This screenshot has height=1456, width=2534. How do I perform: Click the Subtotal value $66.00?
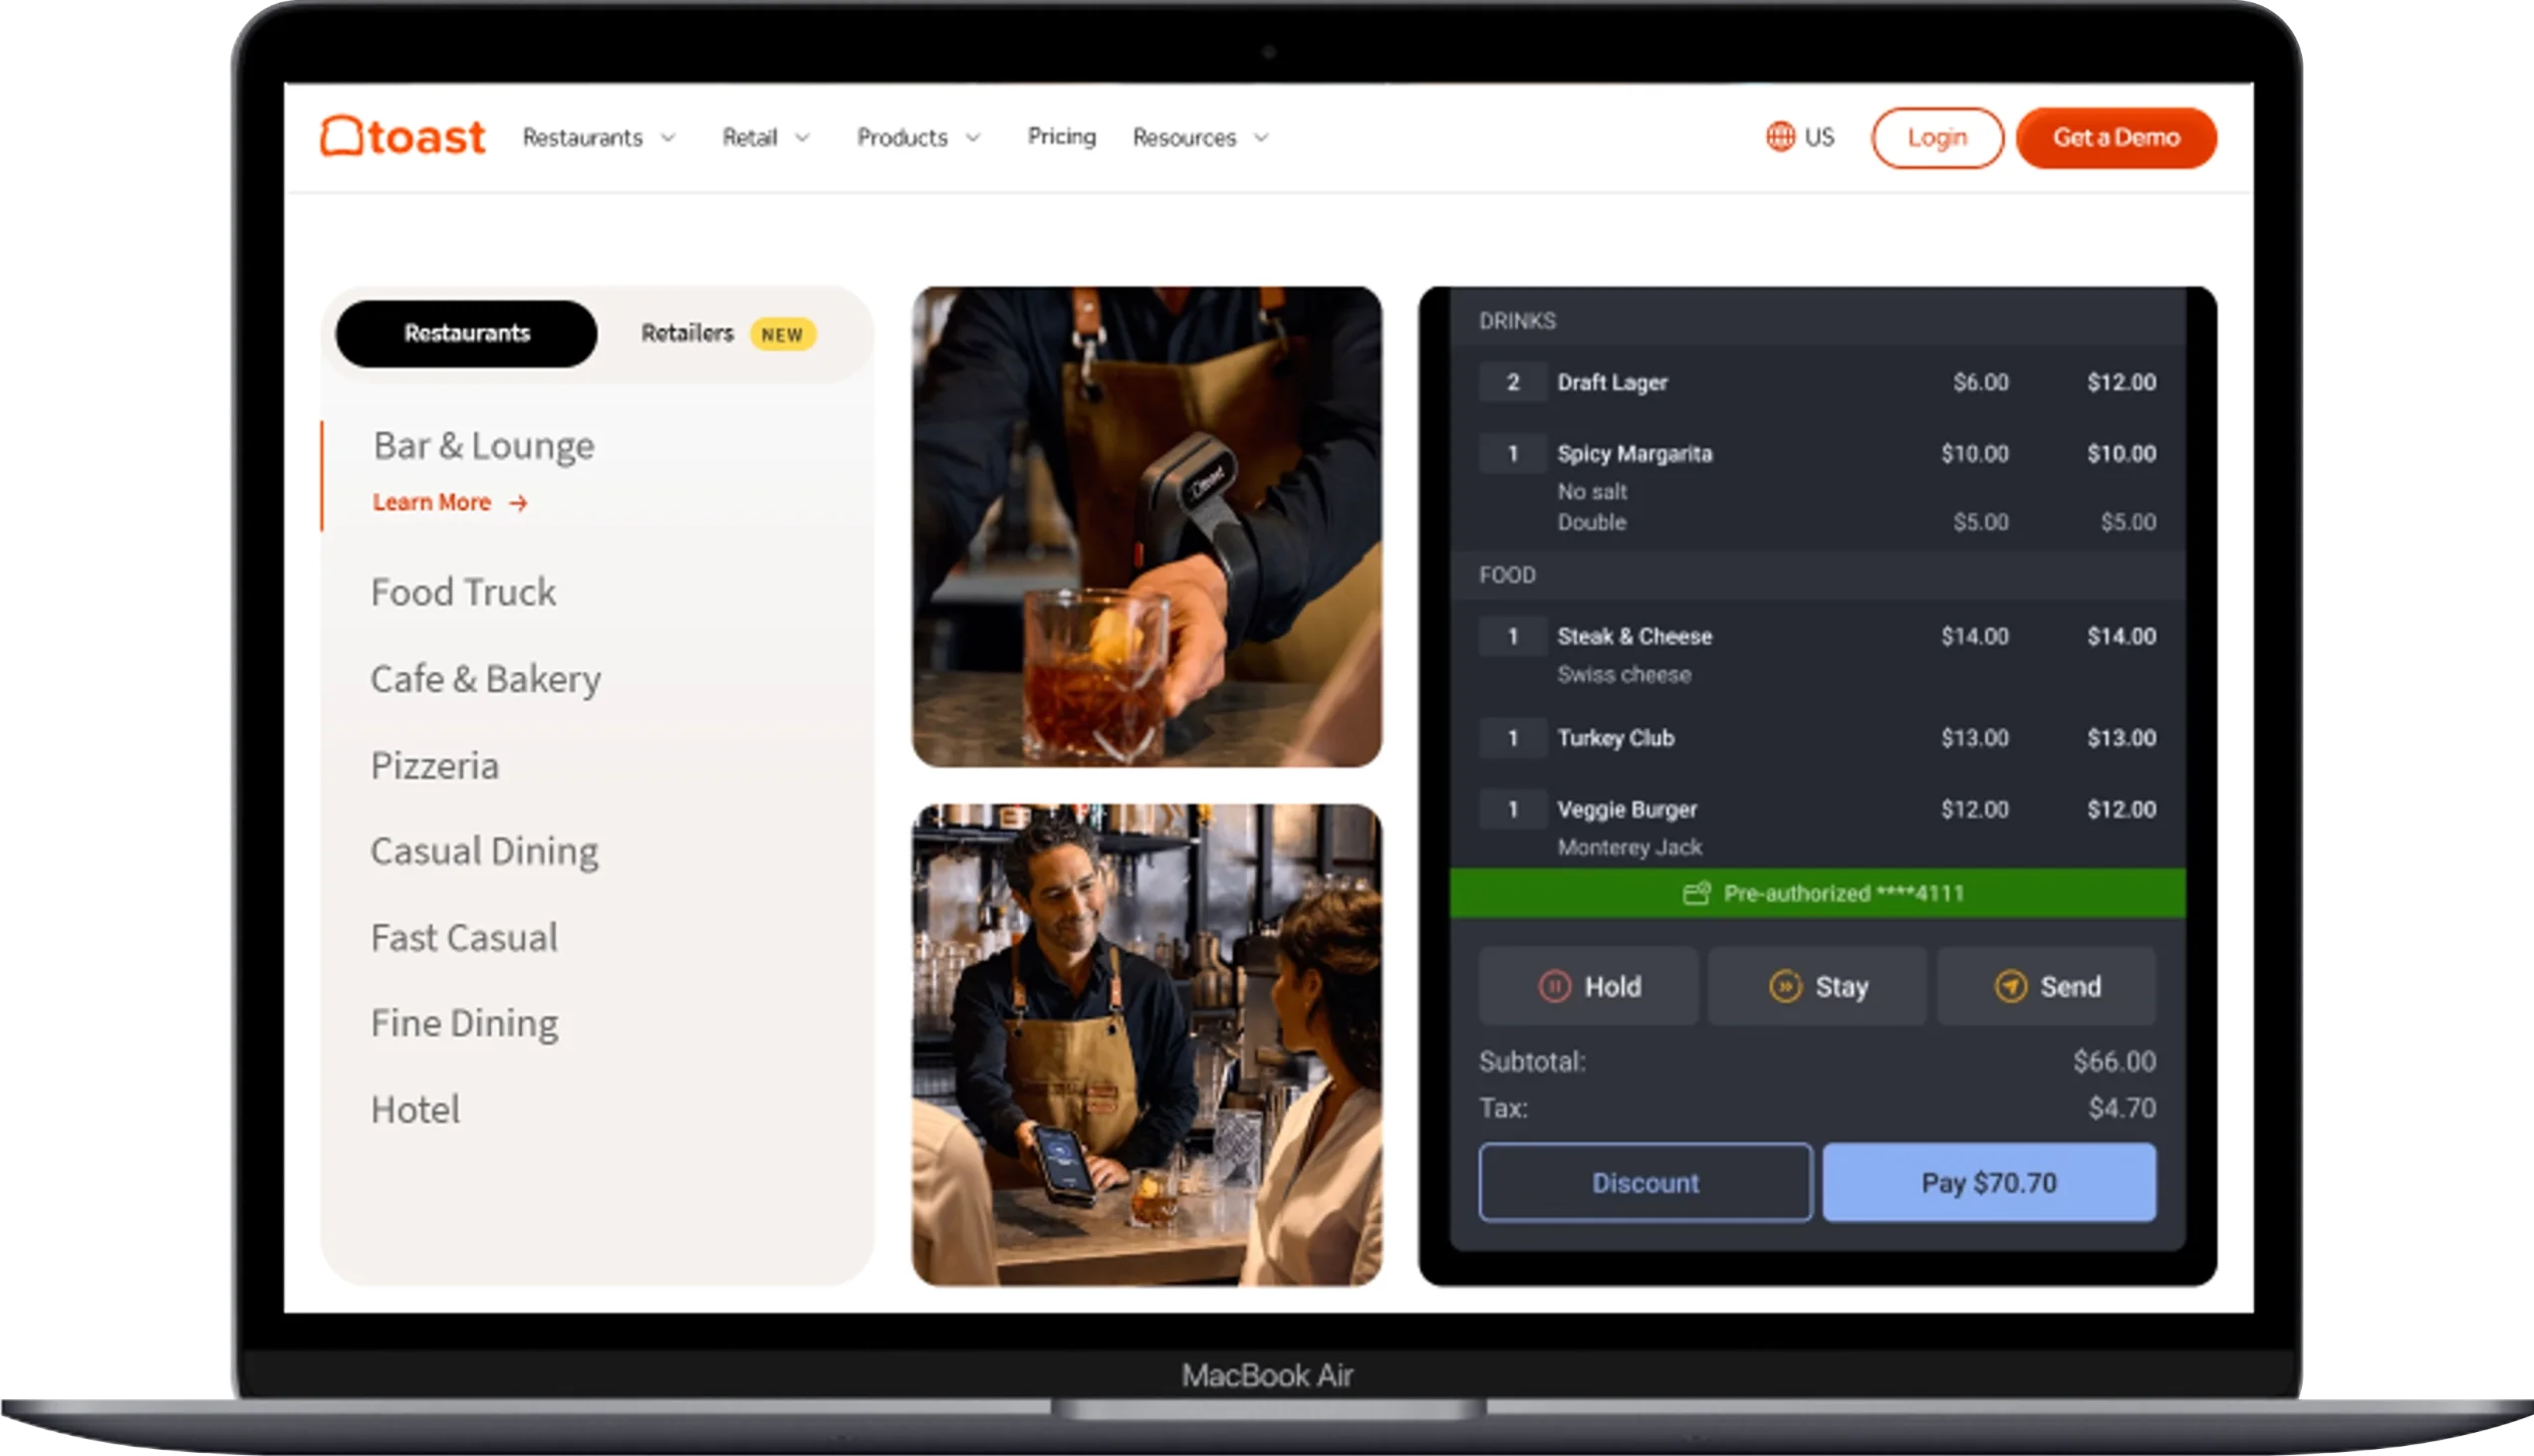(x=2114, y=1061)
